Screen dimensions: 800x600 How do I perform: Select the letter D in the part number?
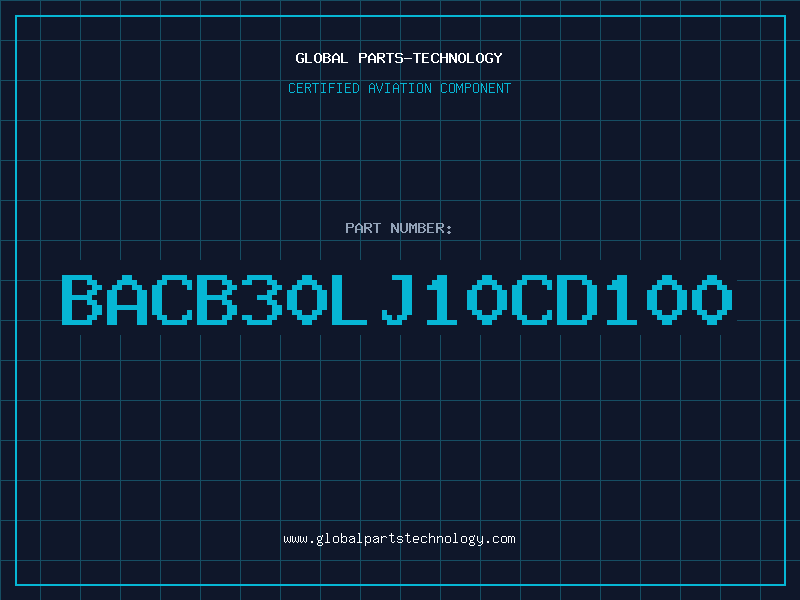pyautogui.click(x=577, y=300)
